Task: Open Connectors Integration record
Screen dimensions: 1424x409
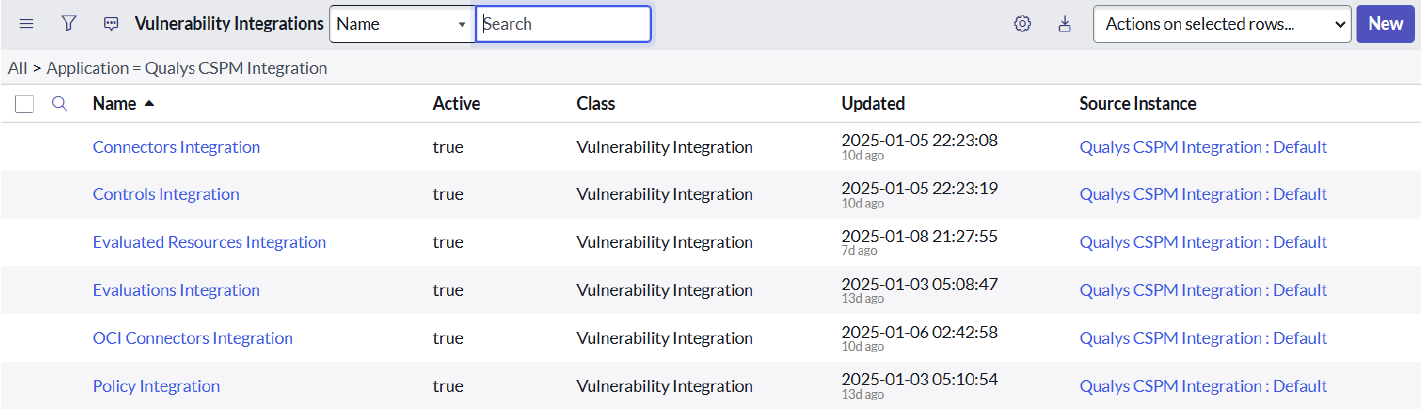Action: click(176, 147)
